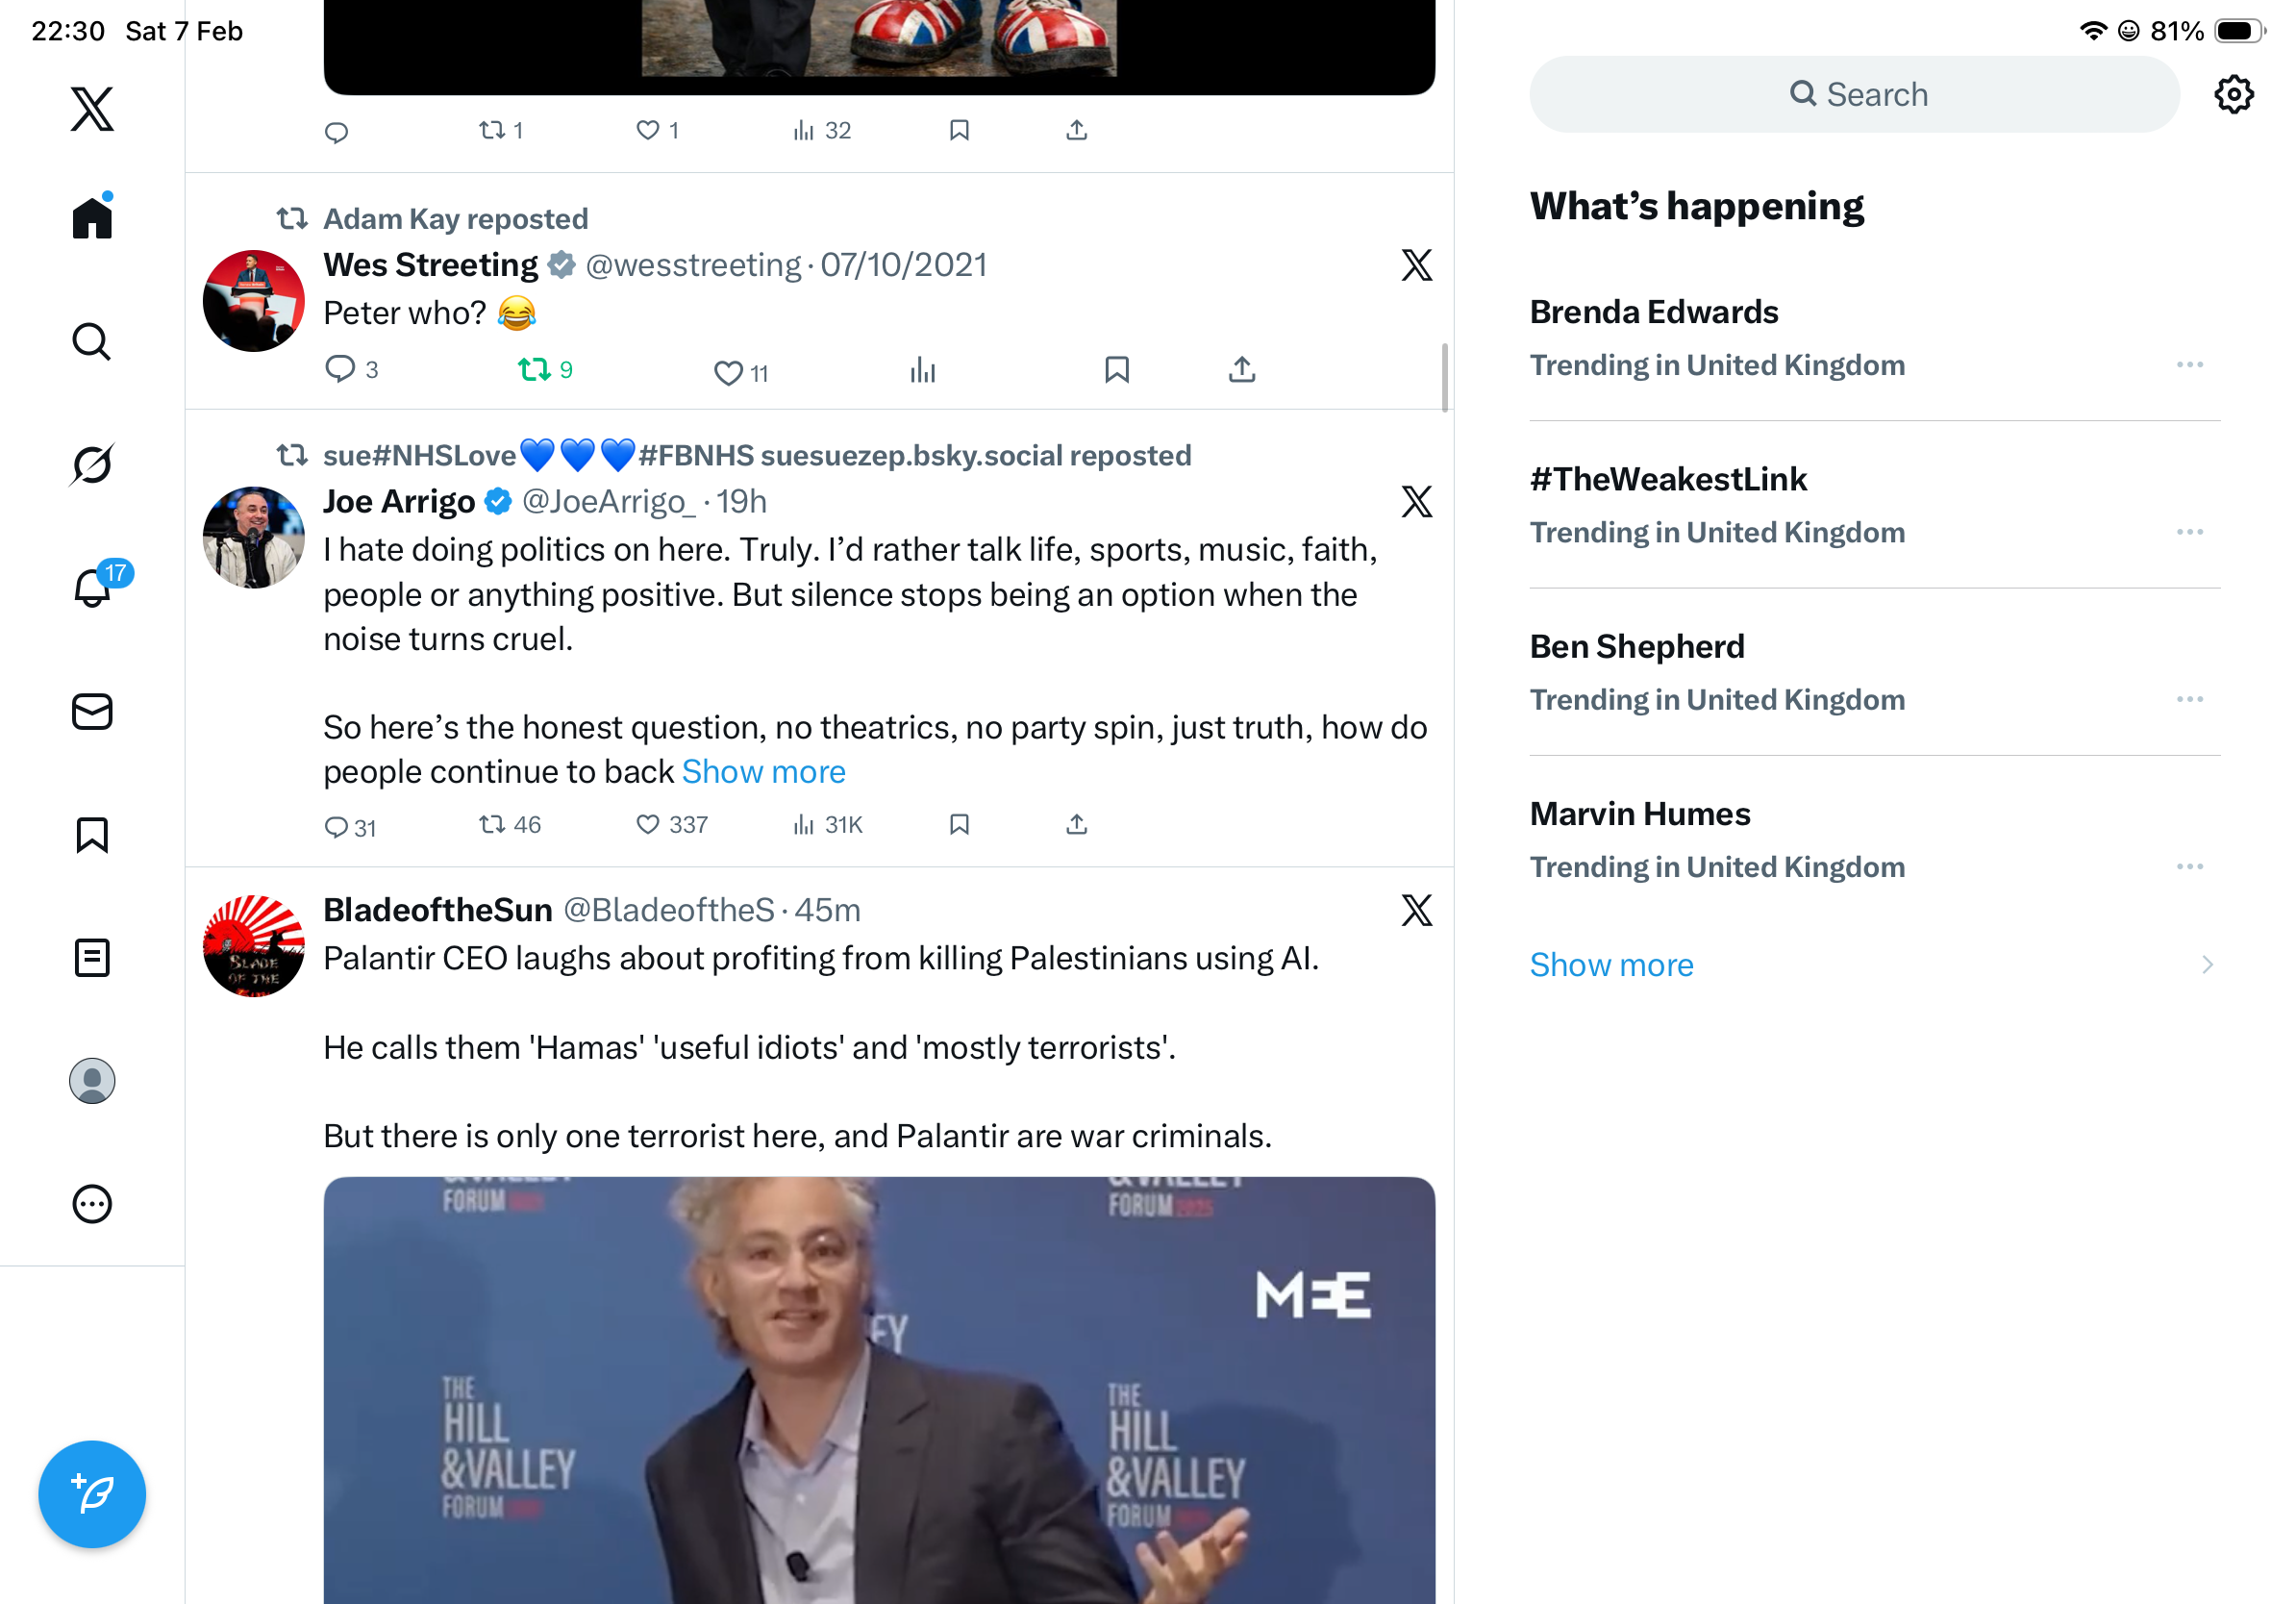The width and height of the screenshot is (2296, 1604).
Task: Open Bookmarks in the left sidebar
Action: tap(92, 834)
